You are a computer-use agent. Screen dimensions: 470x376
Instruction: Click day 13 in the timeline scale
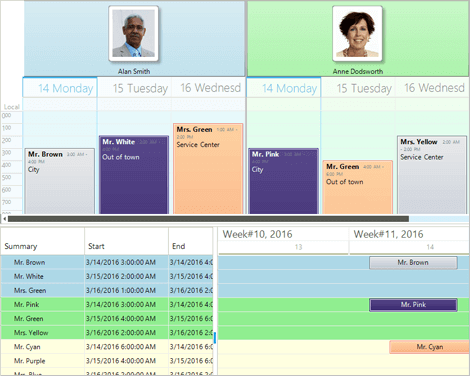pos(298,247)
